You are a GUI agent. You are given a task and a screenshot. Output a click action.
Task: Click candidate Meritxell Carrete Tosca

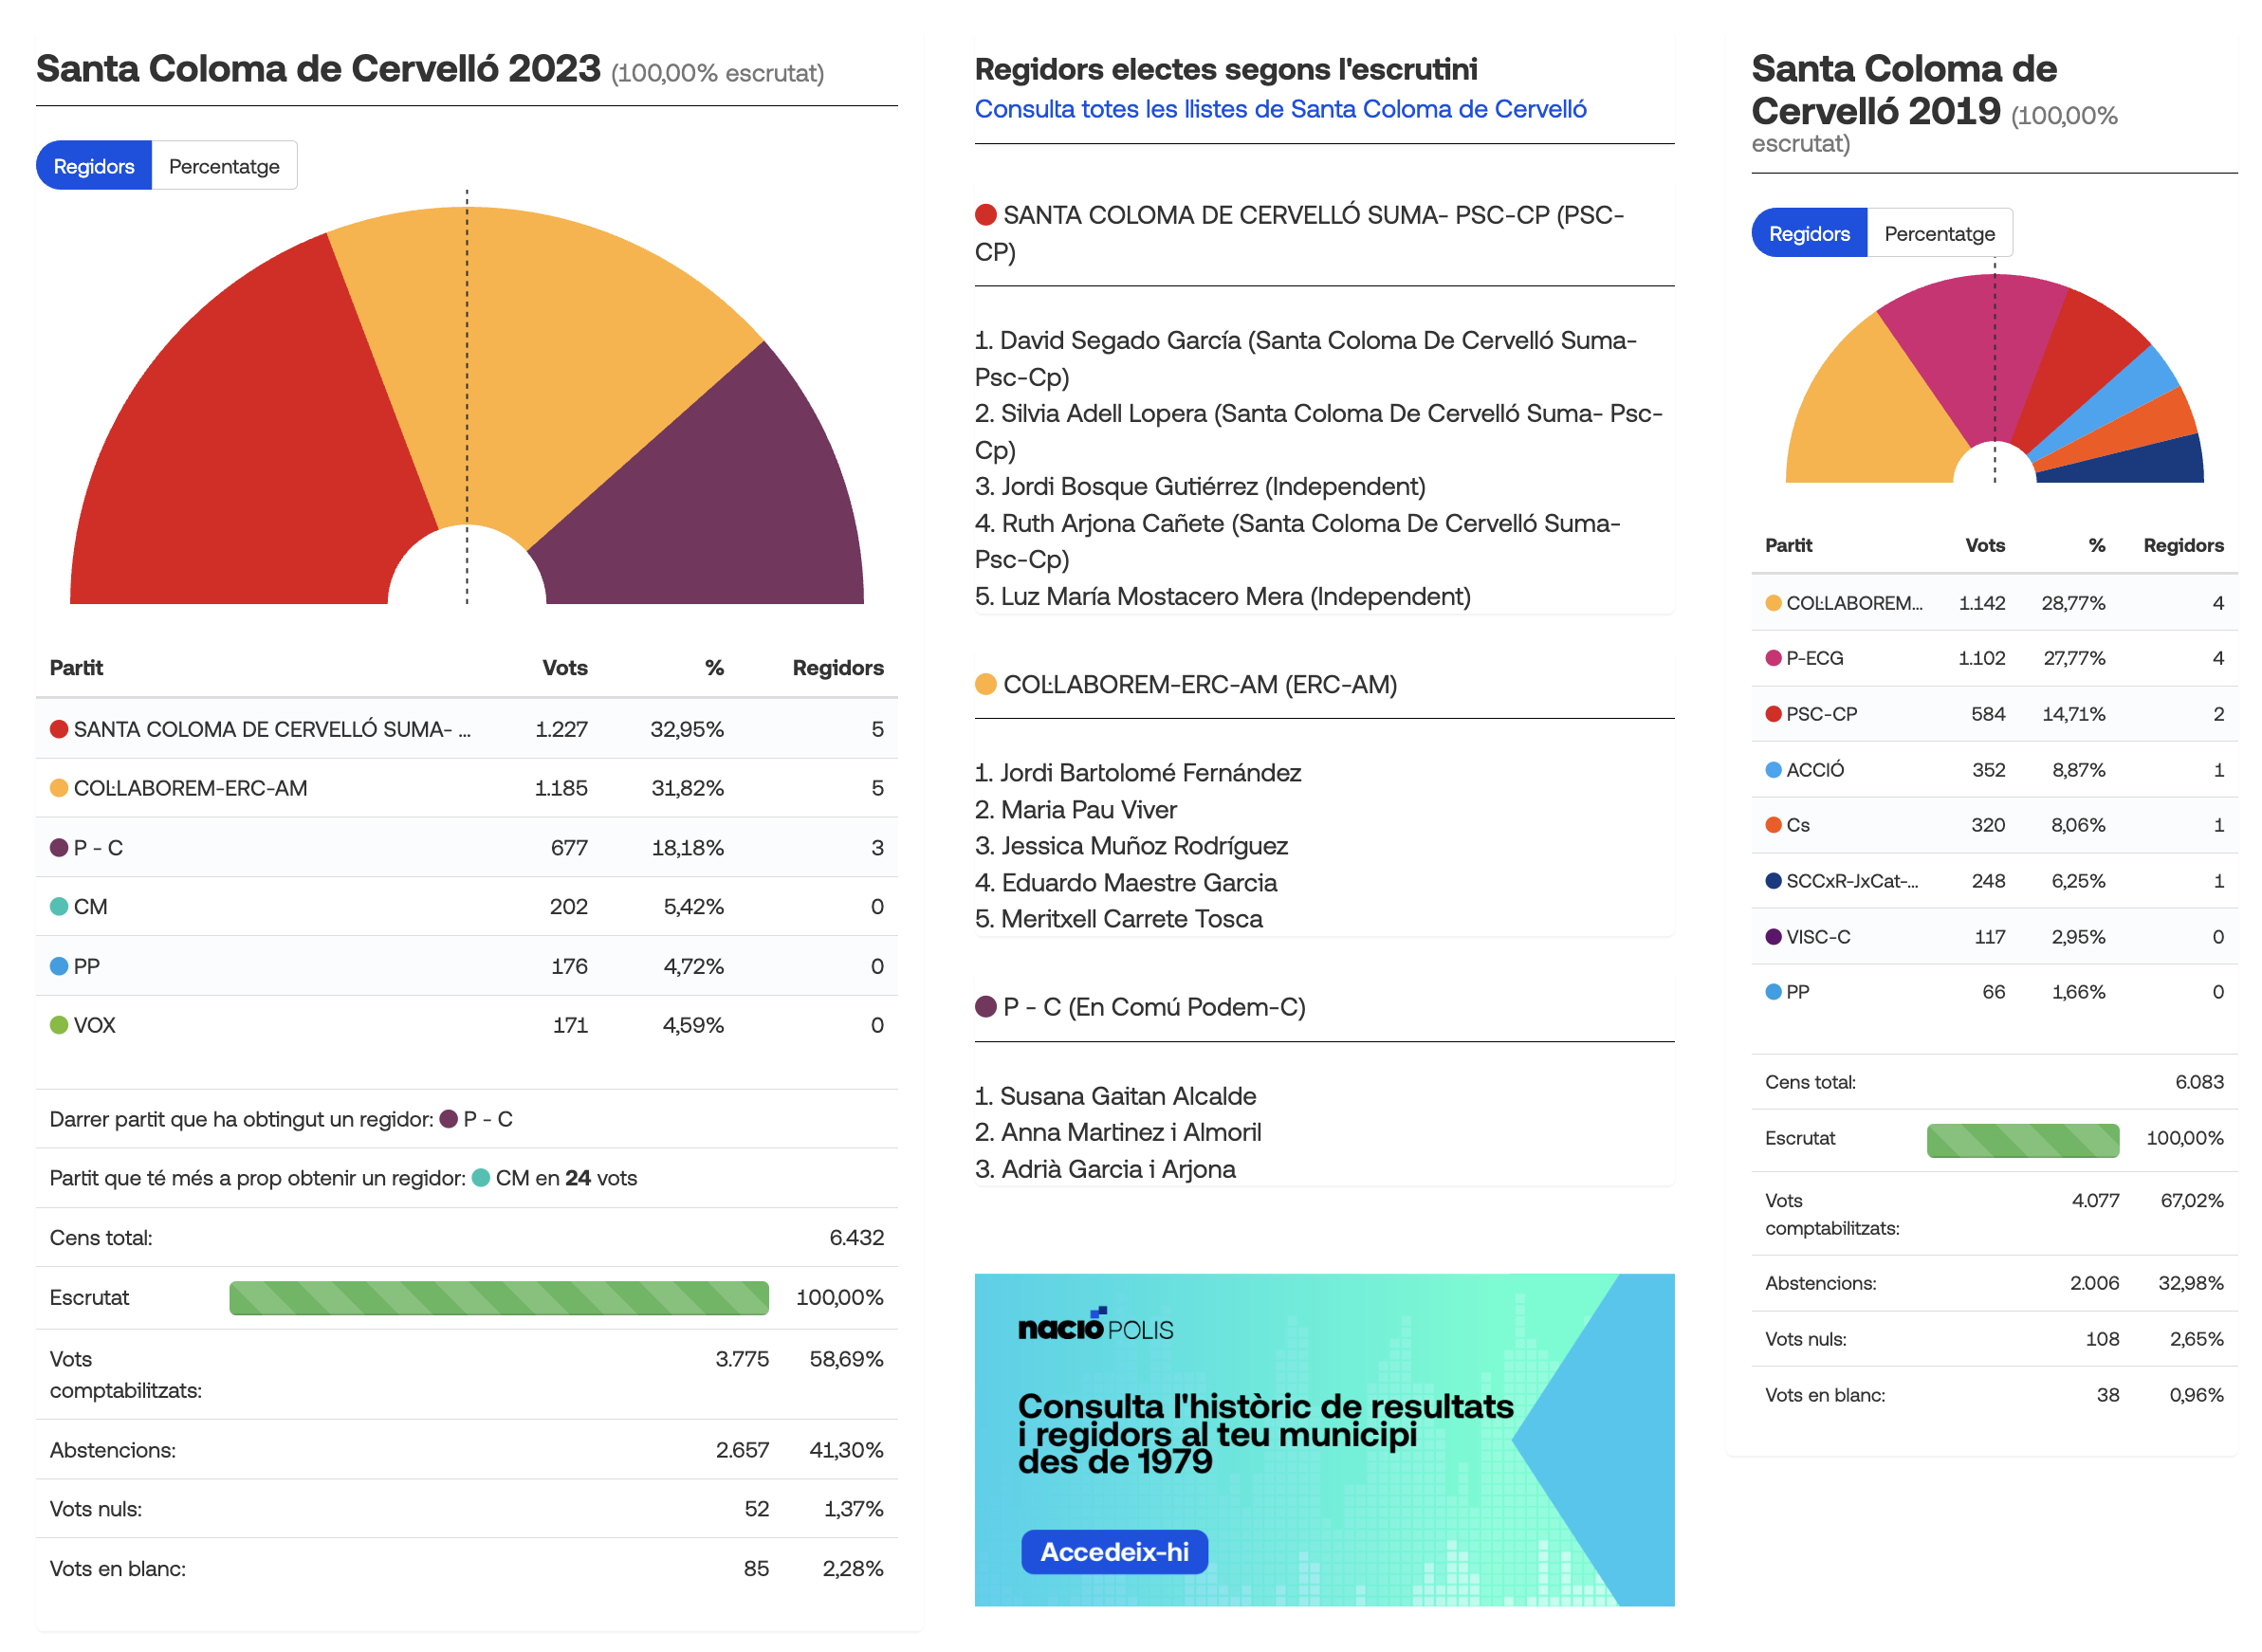click(x=1118, y=919)
